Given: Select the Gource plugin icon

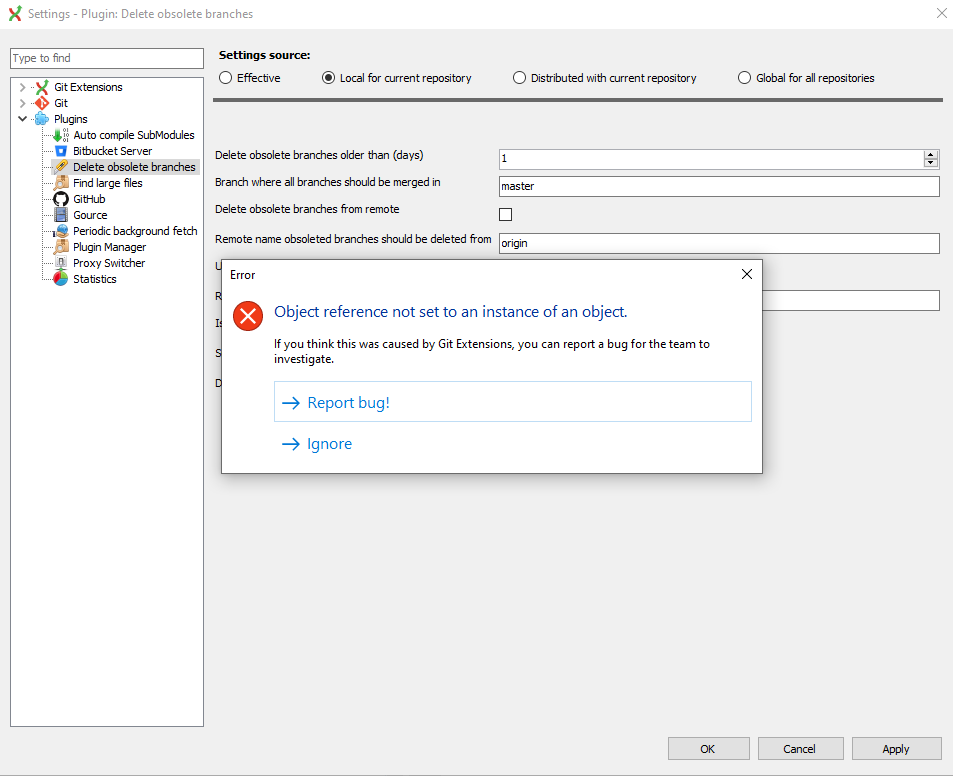Looking at the screenshot, I should tap(59, 214).
